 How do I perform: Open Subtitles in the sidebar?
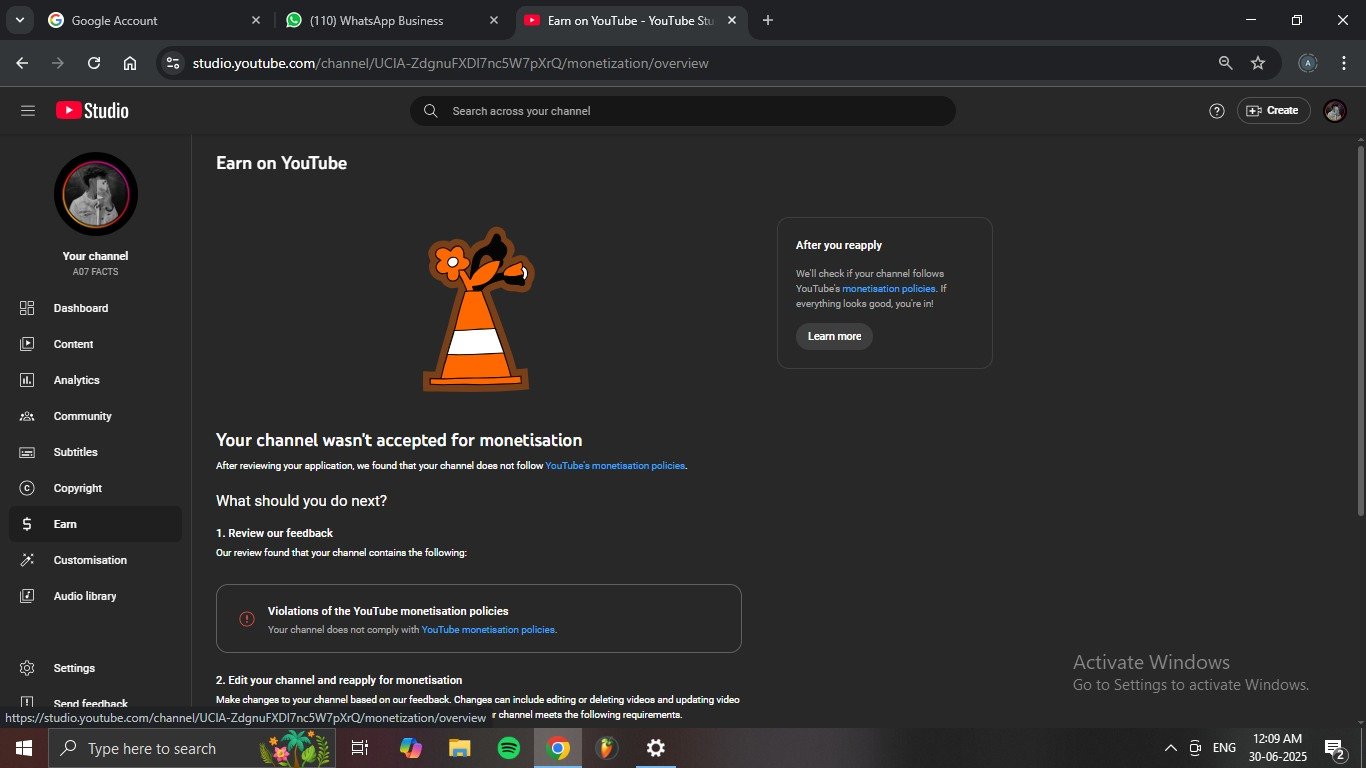(x=95, y=452)
